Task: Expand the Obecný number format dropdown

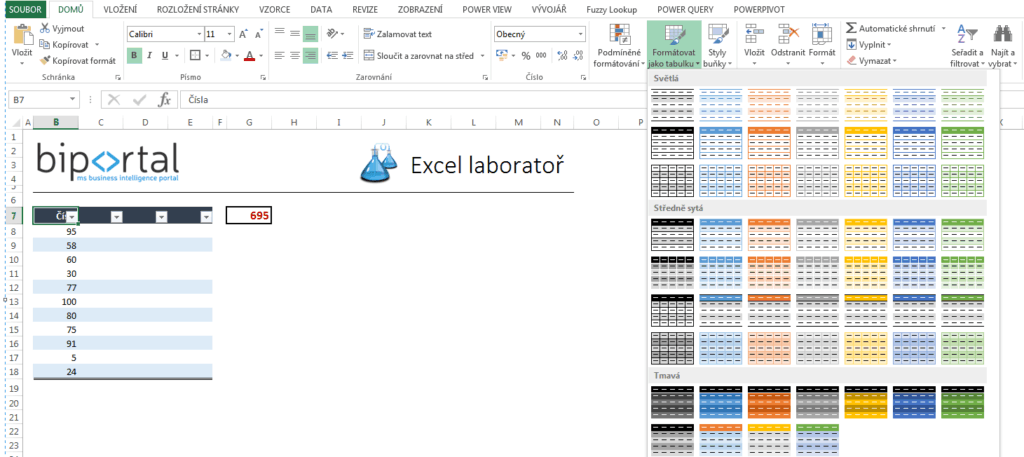Action: 579,33
